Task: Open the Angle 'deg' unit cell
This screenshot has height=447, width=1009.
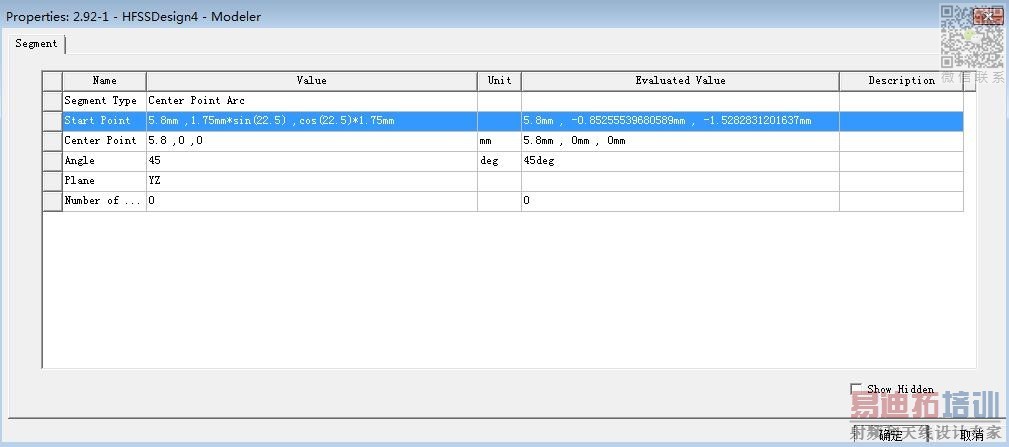Action: [499, 161]
